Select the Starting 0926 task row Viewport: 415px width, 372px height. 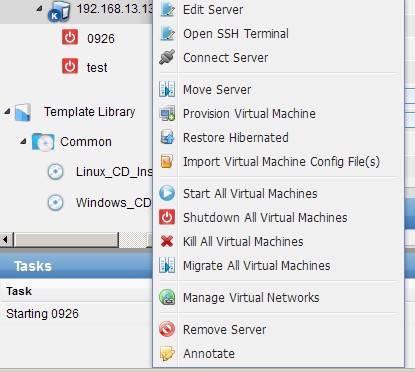click(76, 314)
